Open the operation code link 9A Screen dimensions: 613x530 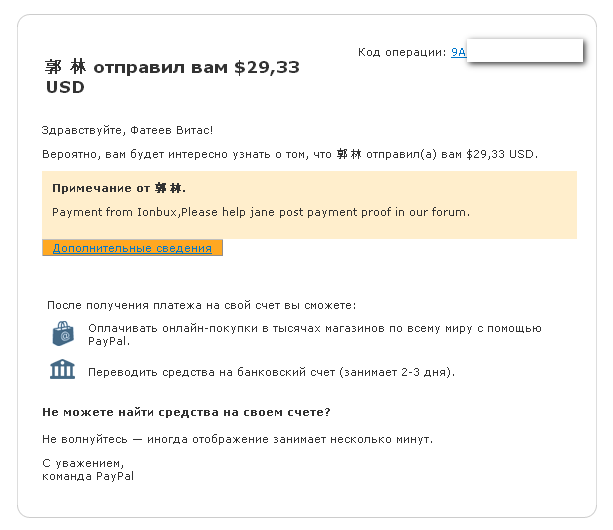(459, 52)
